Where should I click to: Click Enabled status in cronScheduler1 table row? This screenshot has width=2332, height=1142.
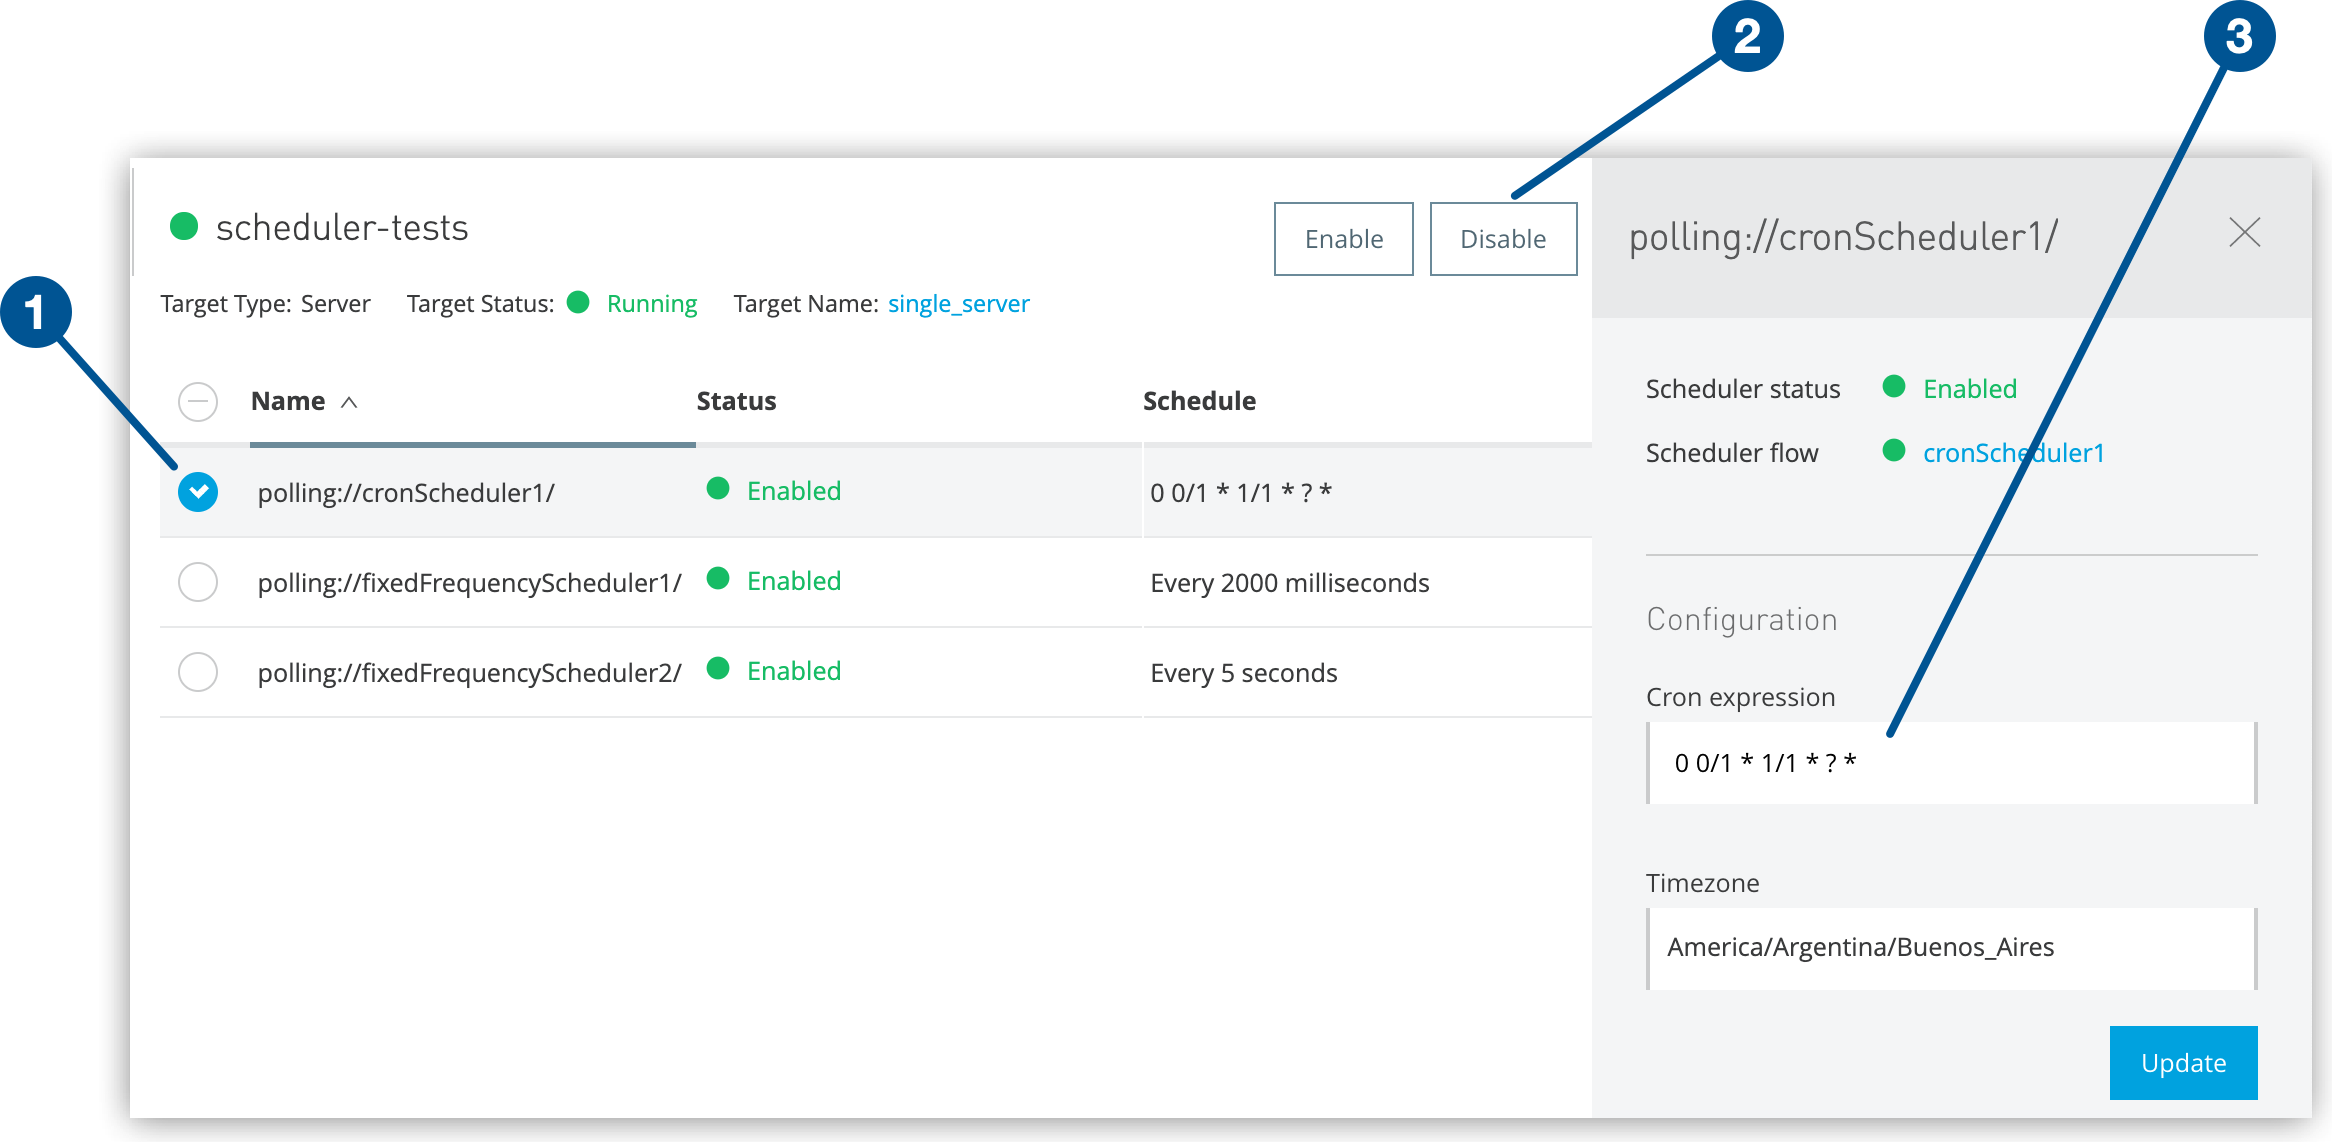coord(794,491)
